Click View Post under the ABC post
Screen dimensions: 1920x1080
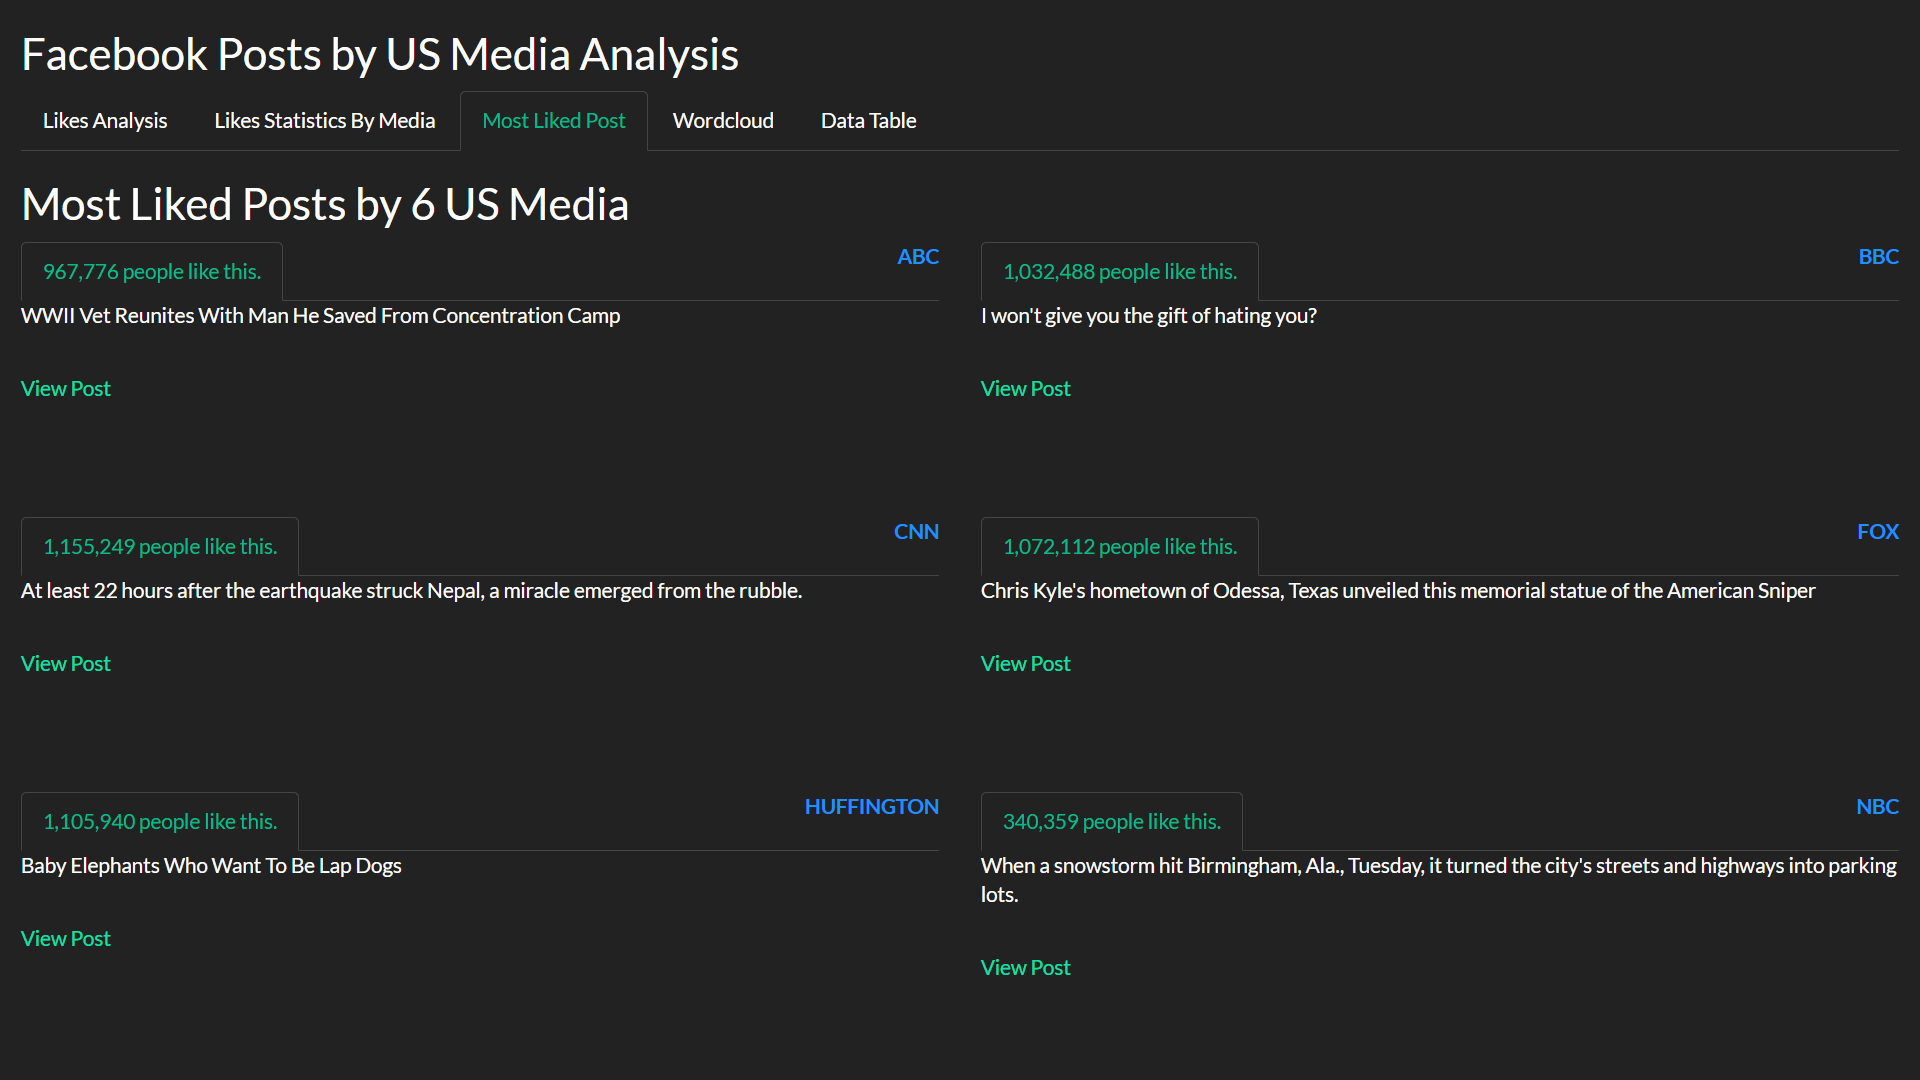pyautogui.click(x=66, y=389)
